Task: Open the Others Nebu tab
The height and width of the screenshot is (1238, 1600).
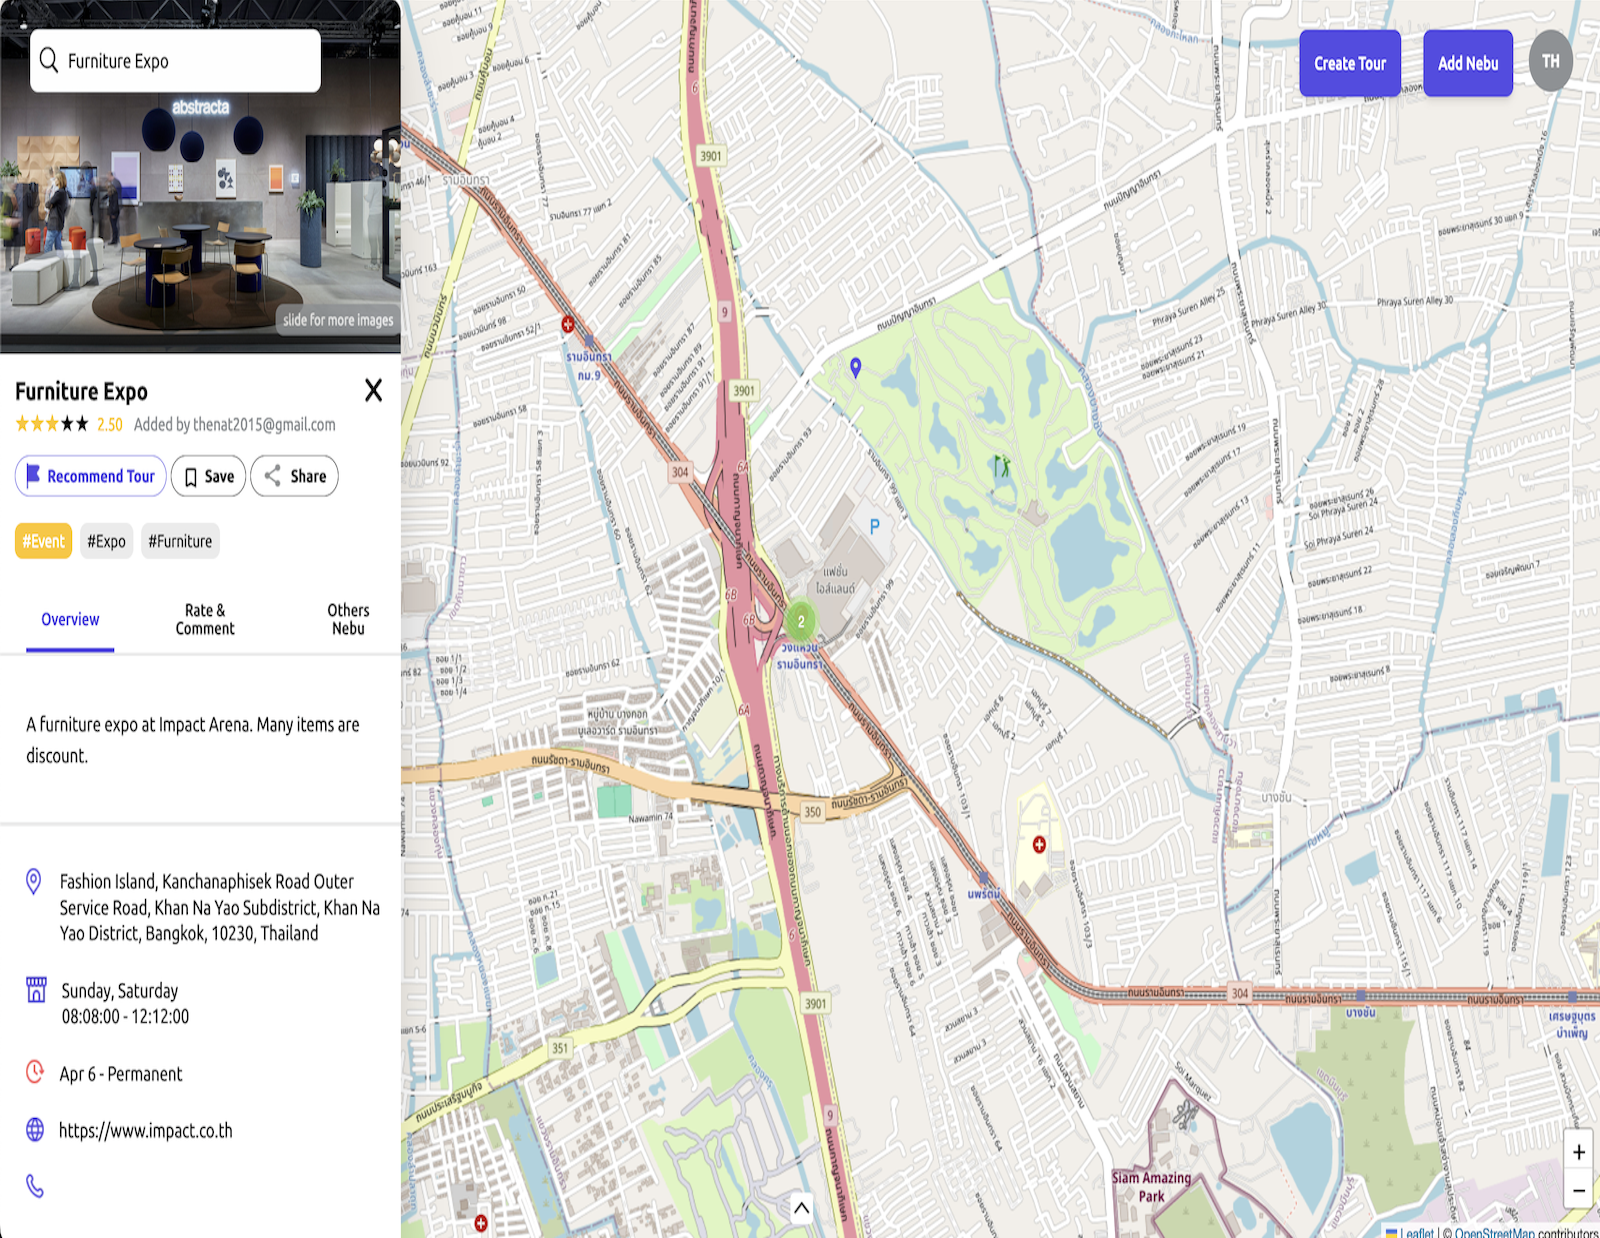Action: click(x=347, y=619)
